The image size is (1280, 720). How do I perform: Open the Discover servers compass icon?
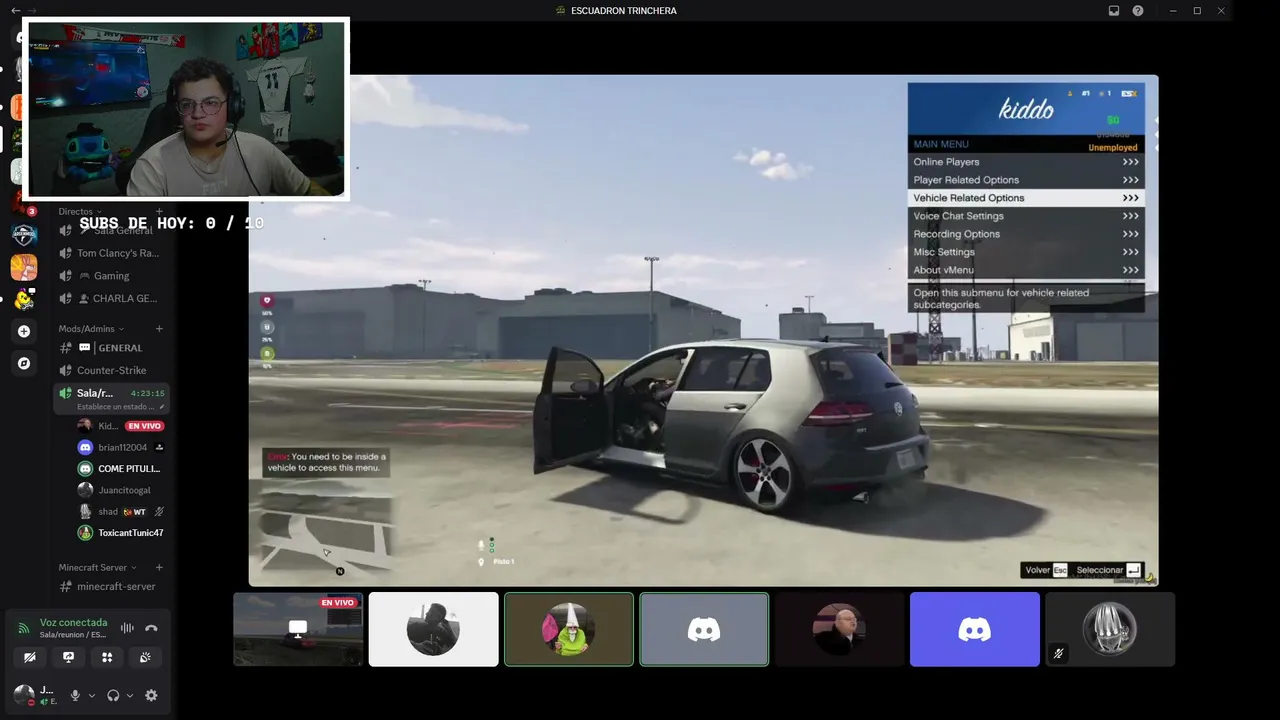tap(24, 363)
